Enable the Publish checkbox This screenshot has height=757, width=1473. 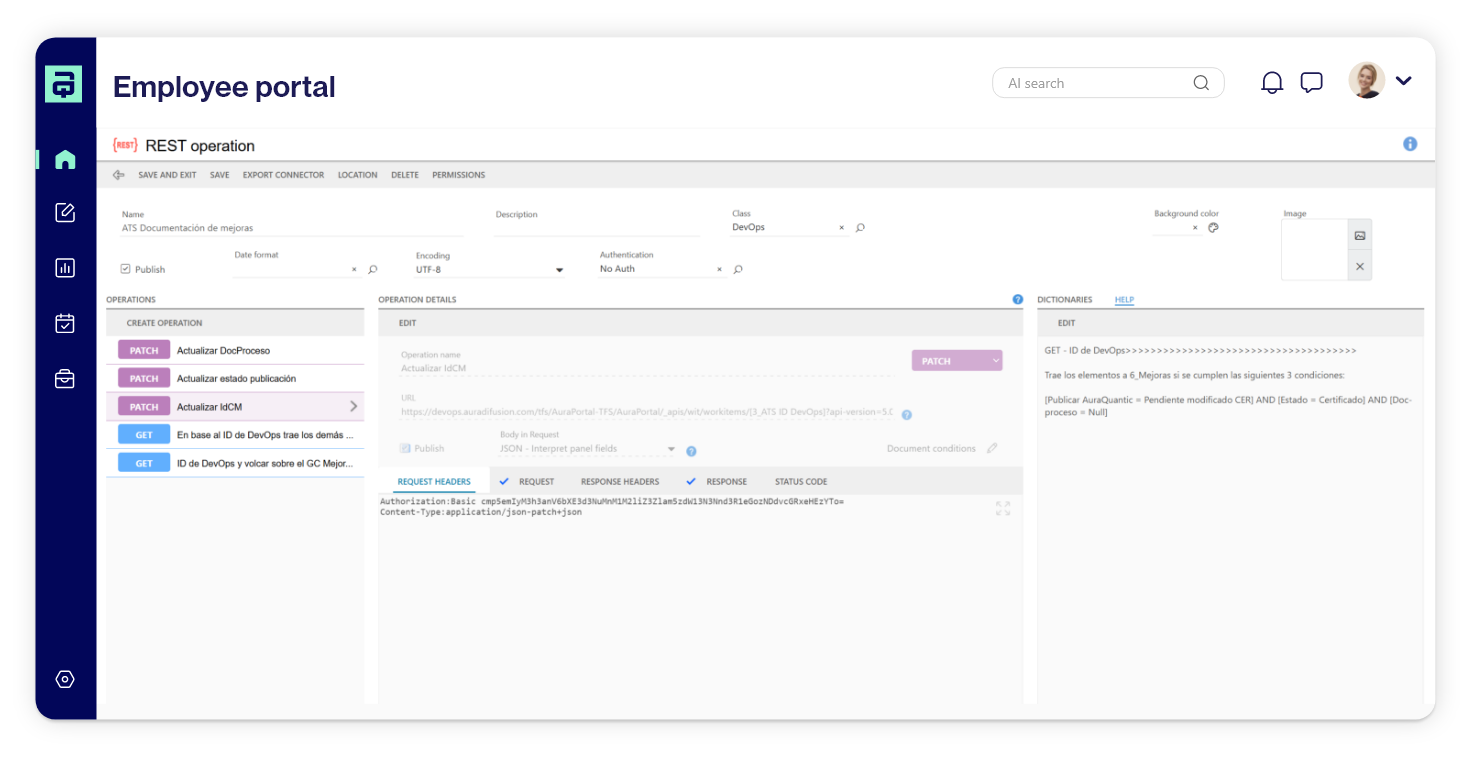point(124,268)
